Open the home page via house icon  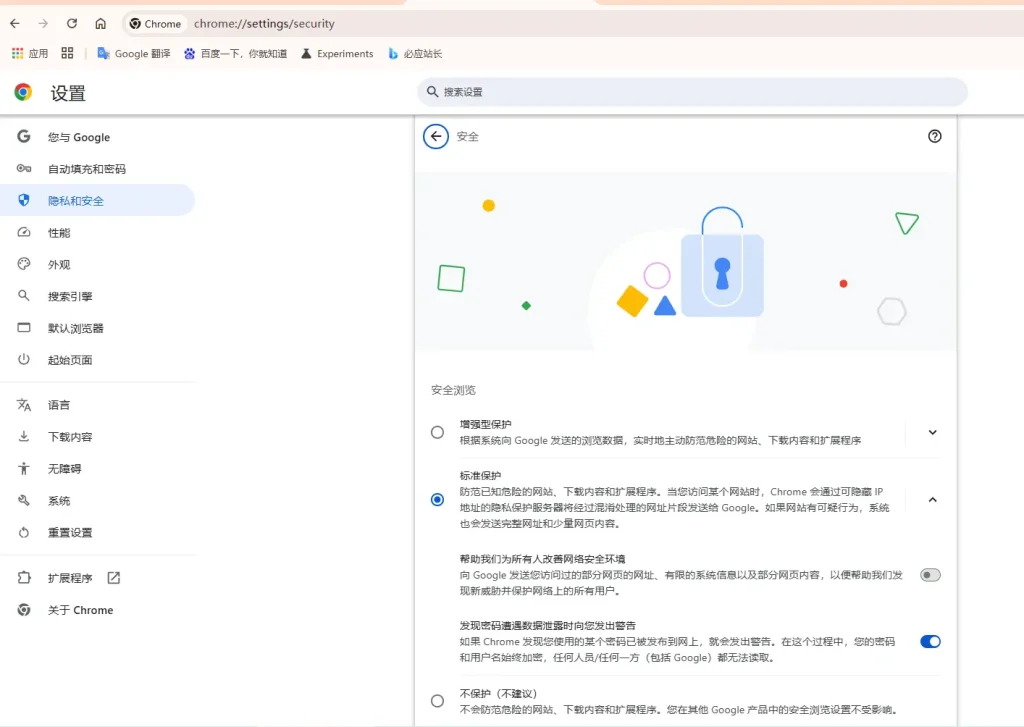101,24
